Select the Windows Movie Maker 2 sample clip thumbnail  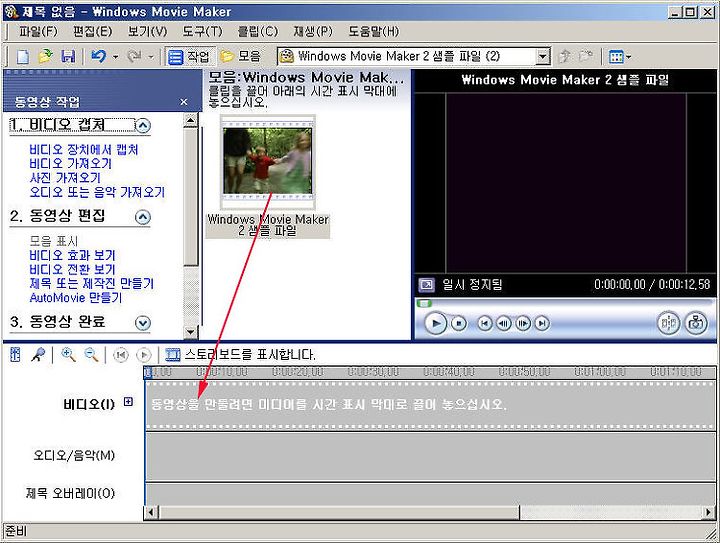[x=268, y=162]
